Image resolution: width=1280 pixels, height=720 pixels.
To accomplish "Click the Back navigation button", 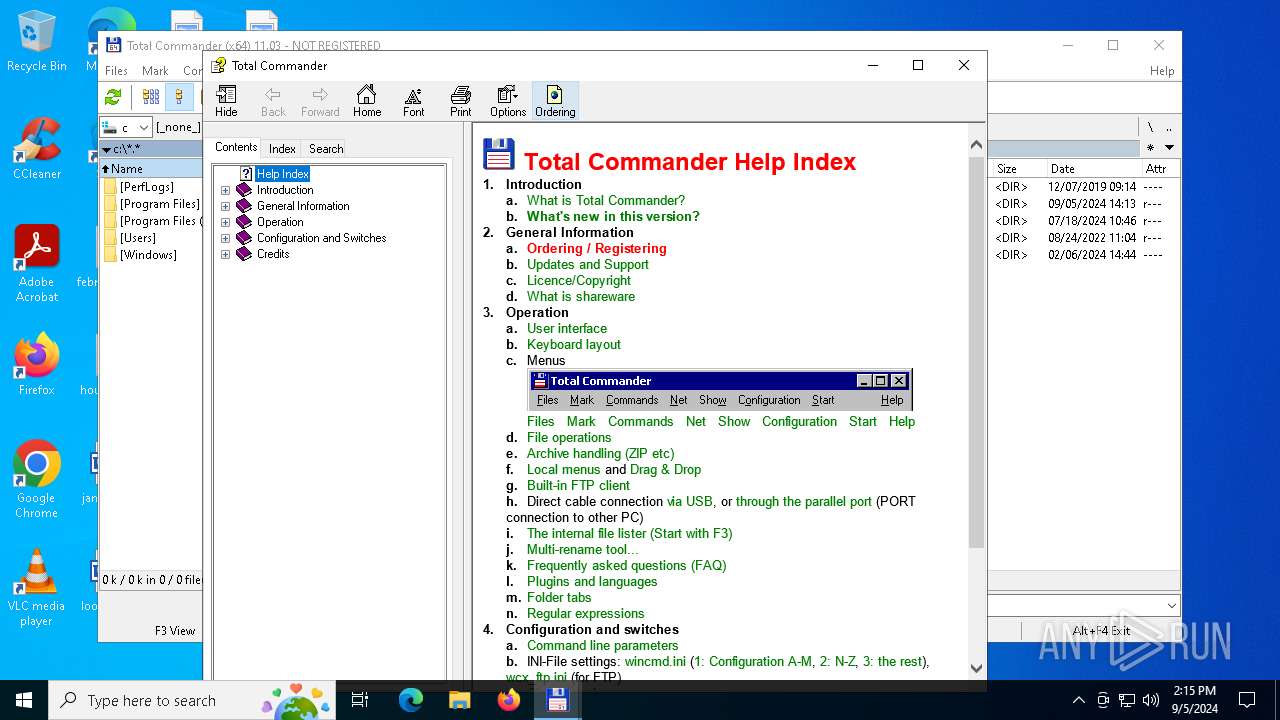I will point(273,101).
